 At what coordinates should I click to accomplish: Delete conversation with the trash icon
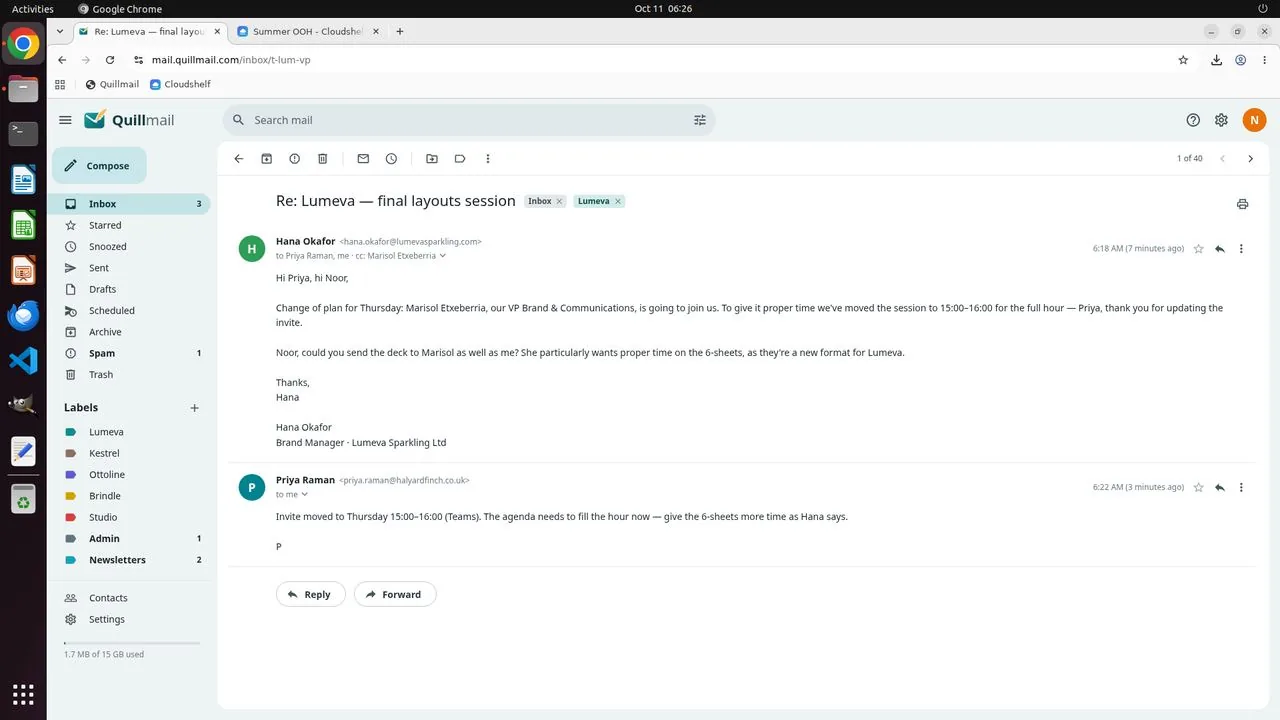click(x=323, y=159)
